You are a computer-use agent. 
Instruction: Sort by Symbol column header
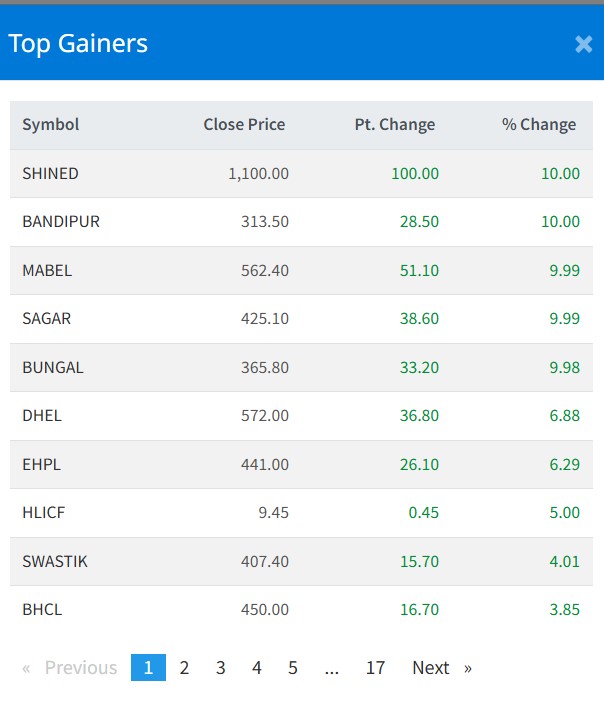[51, 125]
